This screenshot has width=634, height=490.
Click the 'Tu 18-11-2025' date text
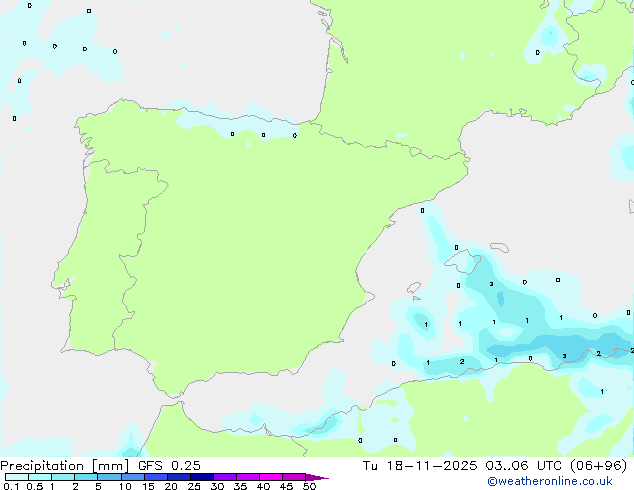click(x=420, y=466)
